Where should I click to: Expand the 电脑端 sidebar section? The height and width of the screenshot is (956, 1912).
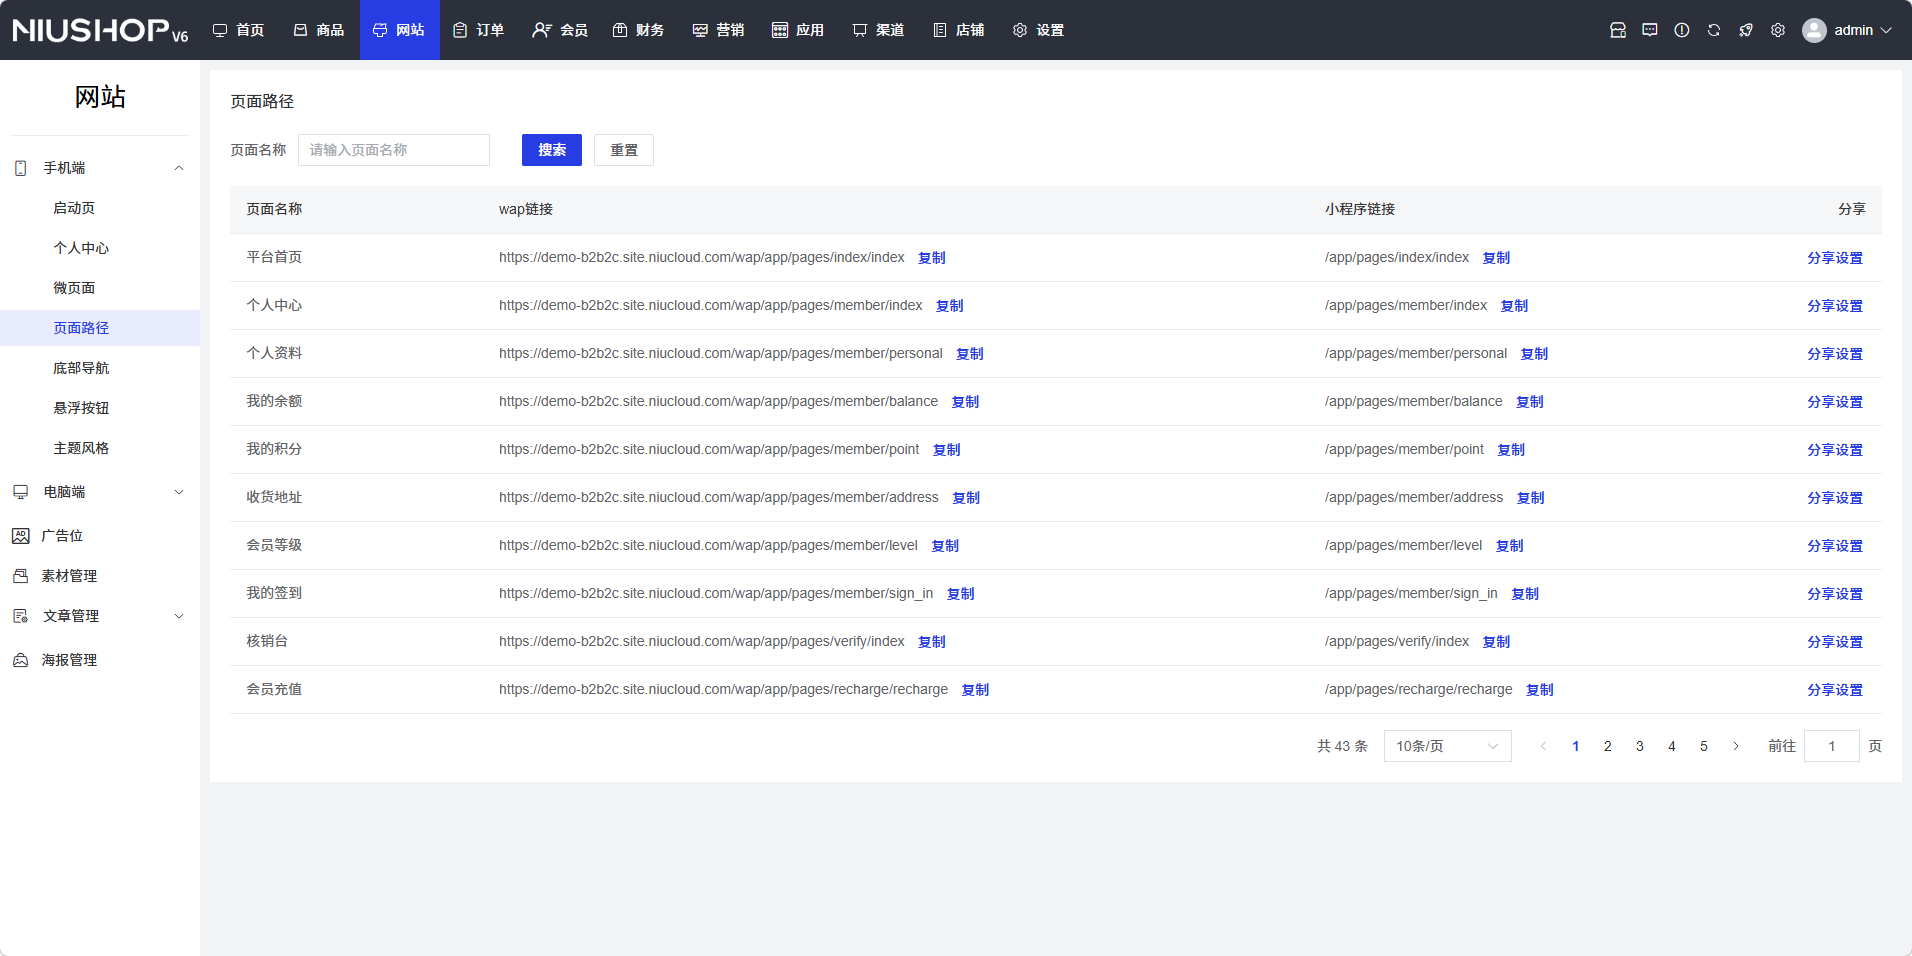pyautogui.click(x=179, y=492)
